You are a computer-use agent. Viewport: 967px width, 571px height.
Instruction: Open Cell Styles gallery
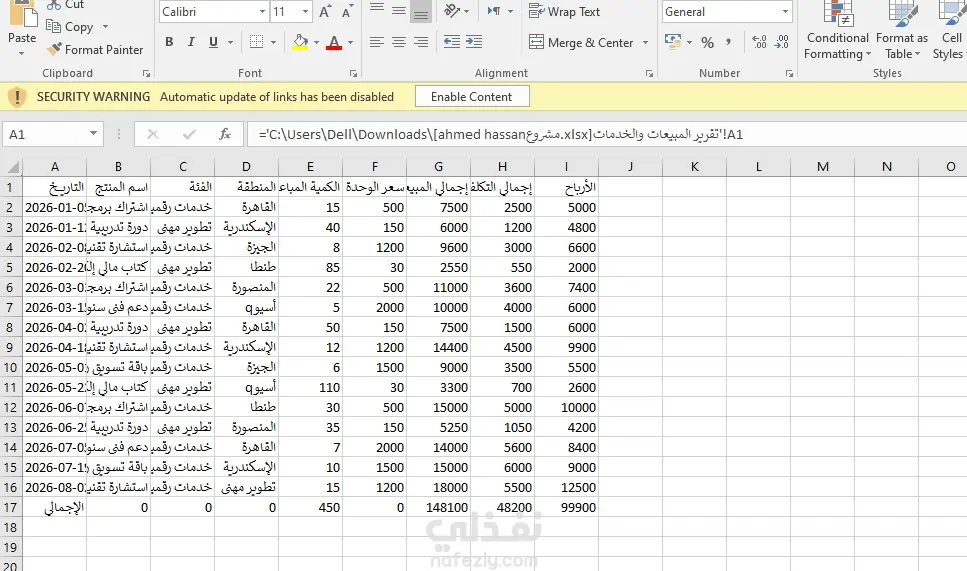click(950, 31)
